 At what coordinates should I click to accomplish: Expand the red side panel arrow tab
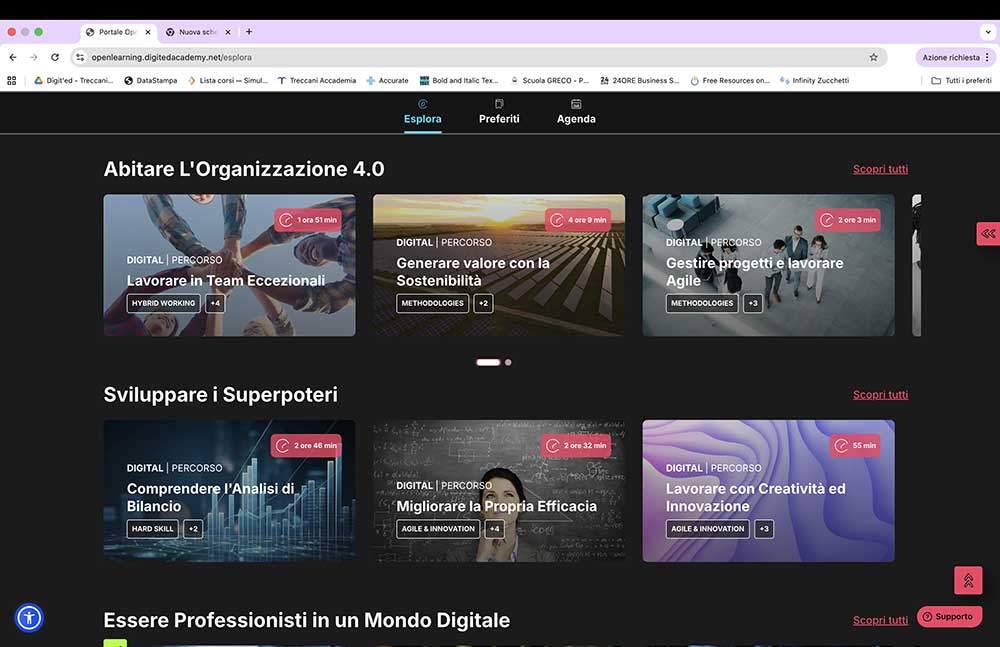tap(987, 233)
